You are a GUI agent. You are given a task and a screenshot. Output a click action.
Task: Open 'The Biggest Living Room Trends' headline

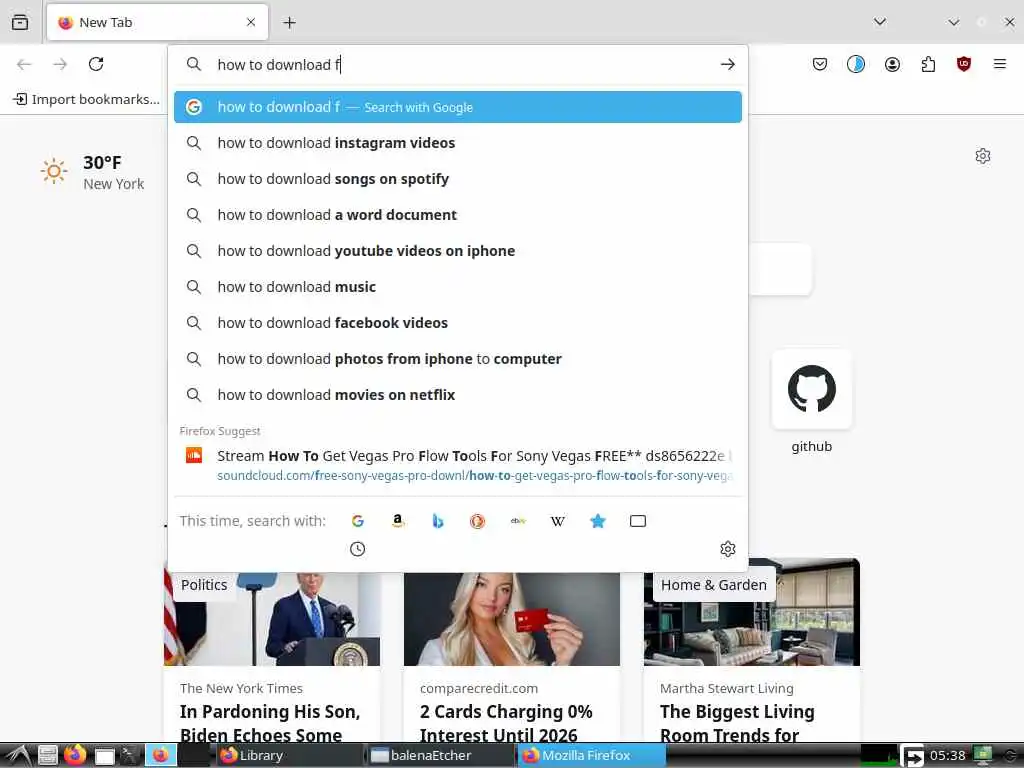pyautogui.click(x=737, y=723)
